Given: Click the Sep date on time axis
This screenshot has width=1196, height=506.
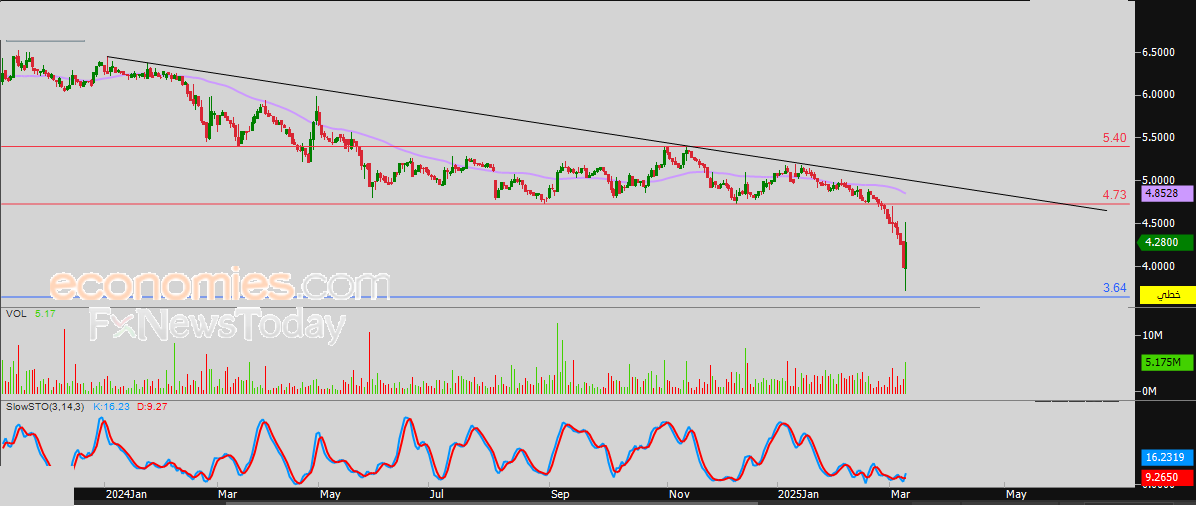Looking at the screenshot, I should click(560, 495).
